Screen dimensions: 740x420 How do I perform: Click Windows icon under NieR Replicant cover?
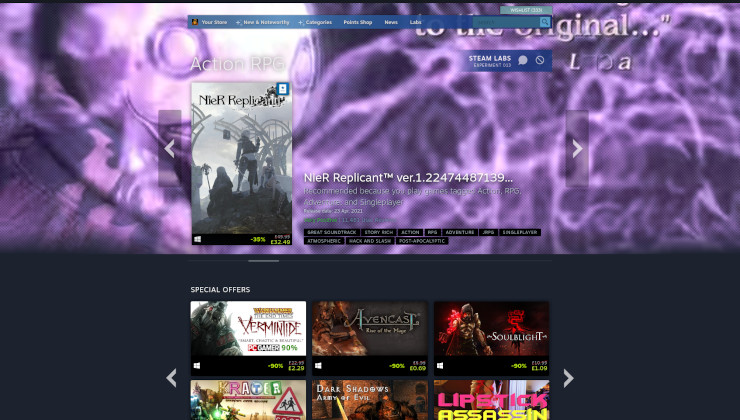click(x=197, y=239)
